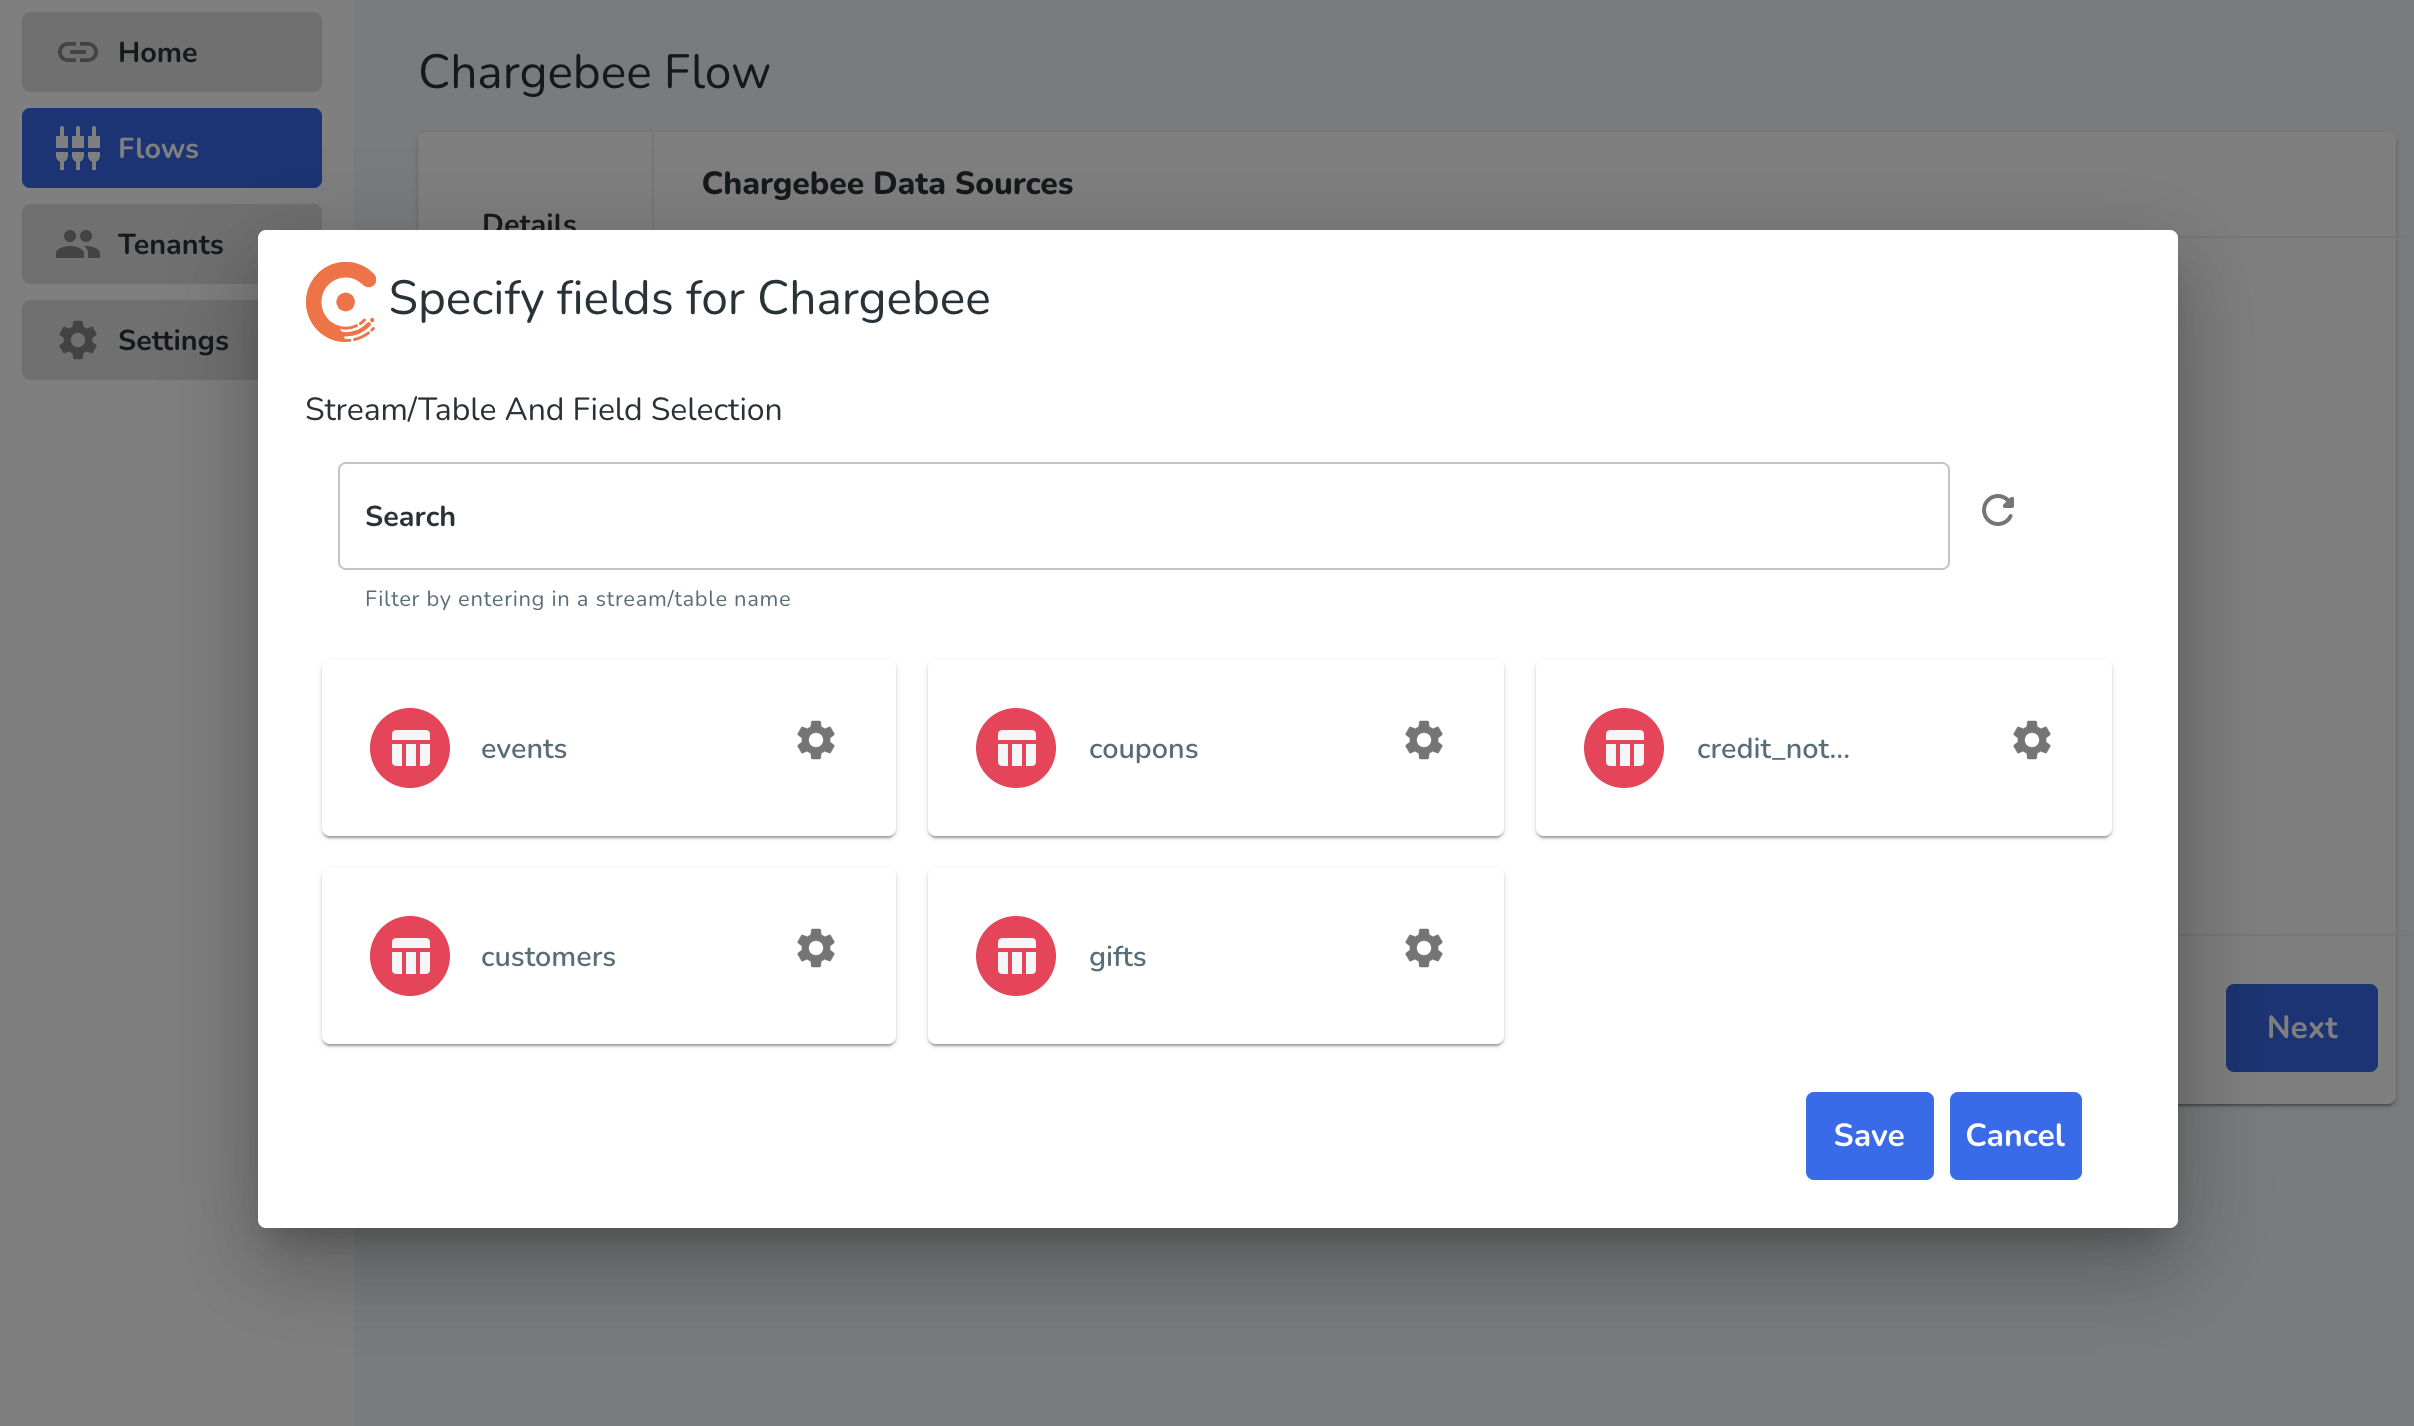
Task: Select the coupons table icon
Action: pyautogui.click(x=1016, y=748)
